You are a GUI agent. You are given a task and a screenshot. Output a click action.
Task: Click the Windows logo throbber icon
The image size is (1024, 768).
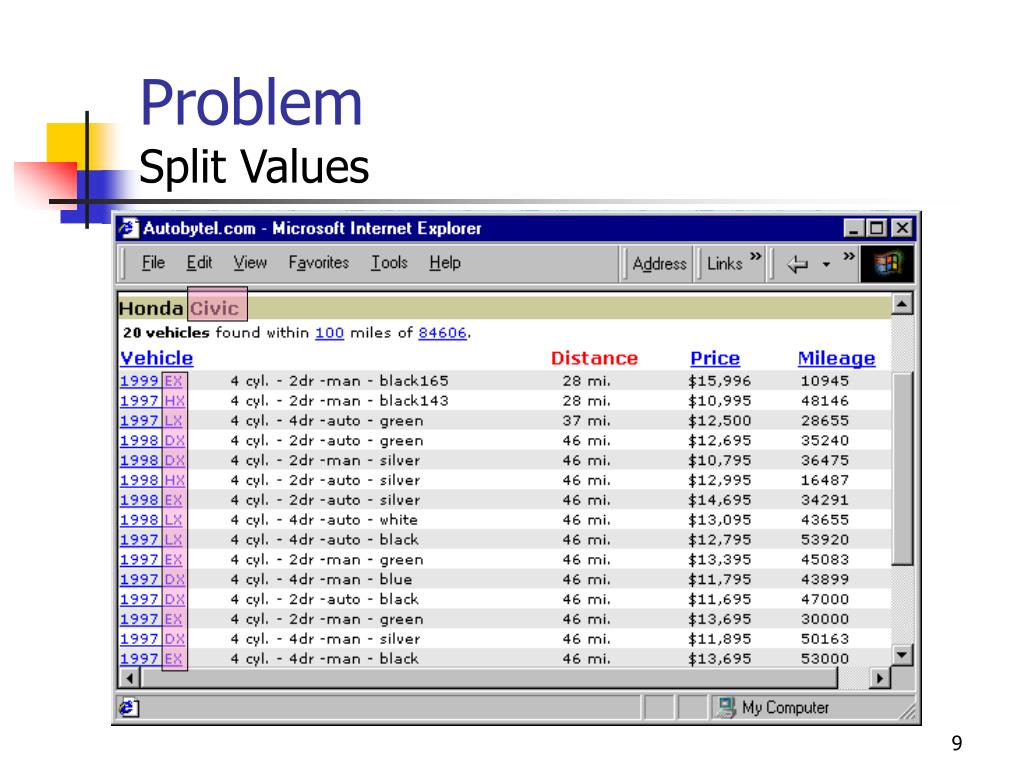tap(887, 264)
